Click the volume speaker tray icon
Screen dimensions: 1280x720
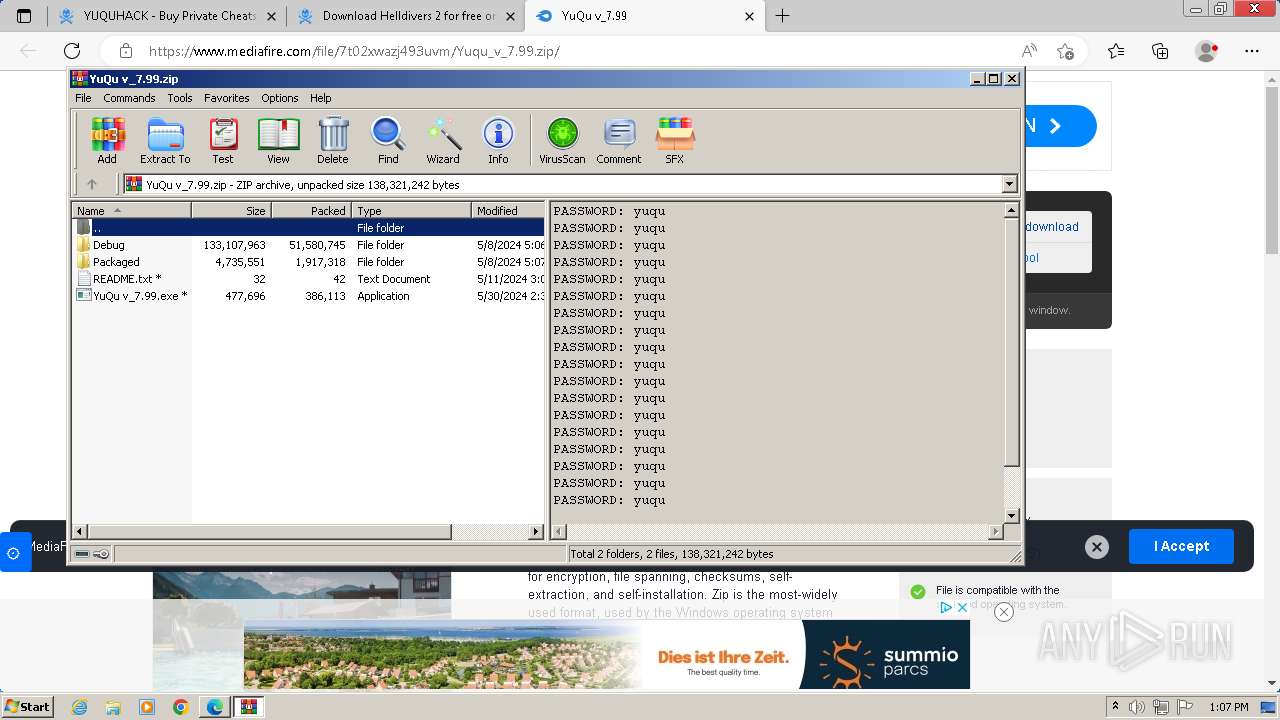[1136, 707]
